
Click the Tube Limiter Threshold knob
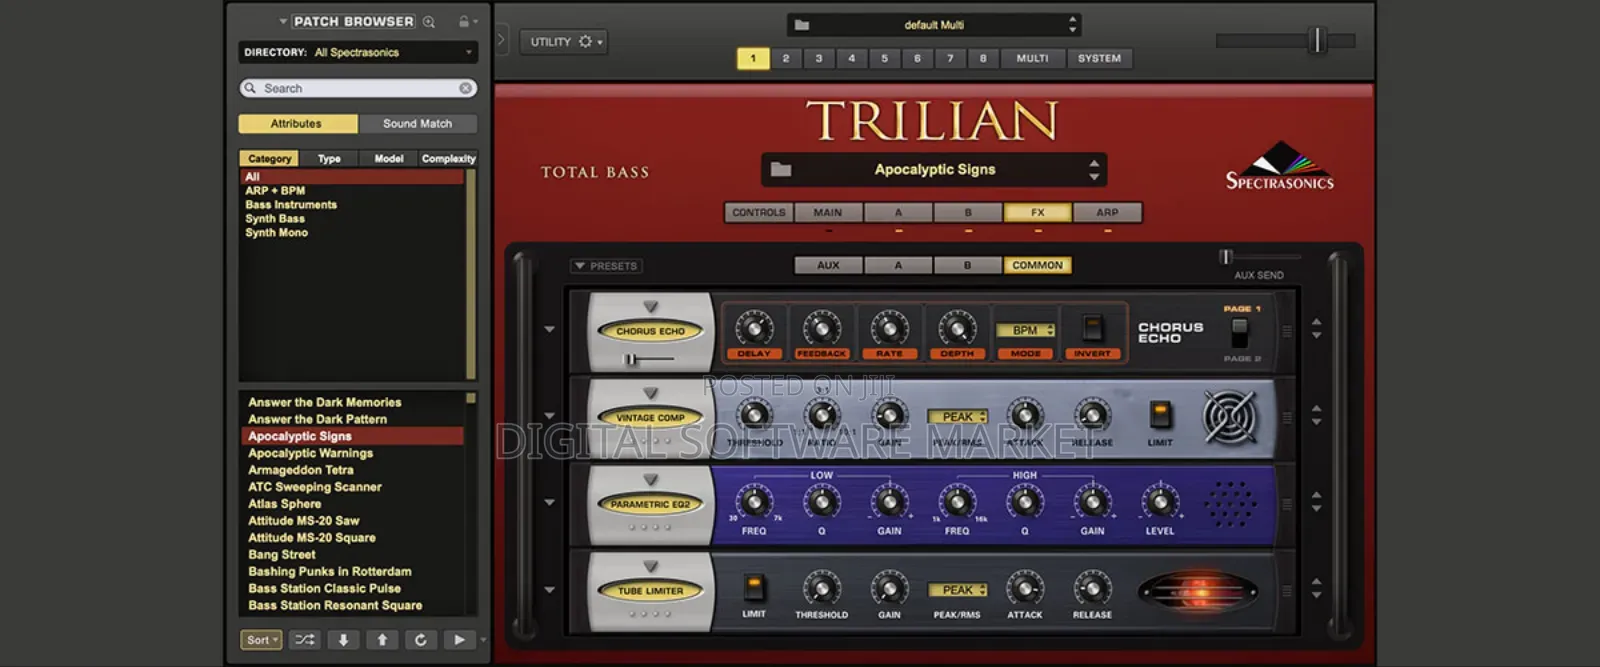pos(822,588)
